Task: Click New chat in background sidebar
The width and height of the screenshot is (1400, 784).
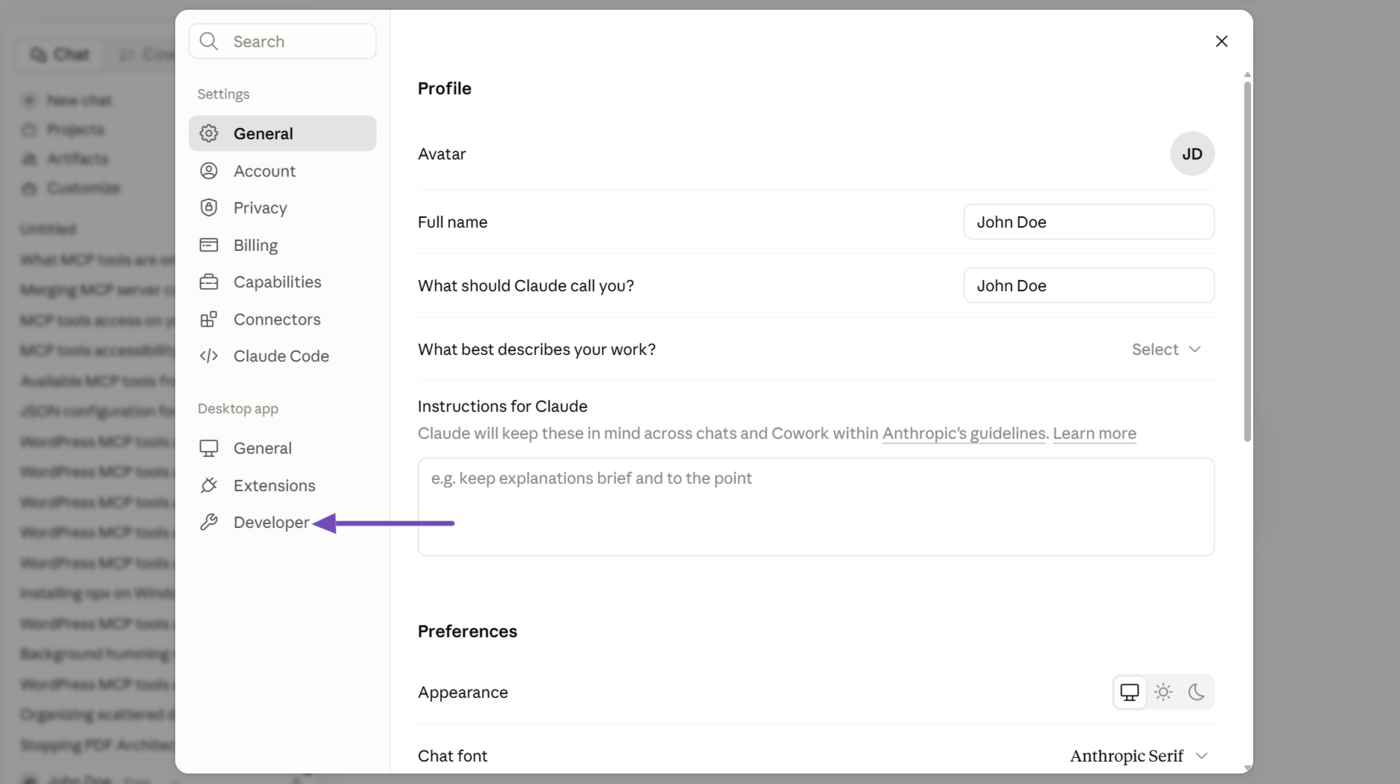Action: coord(78,100)
